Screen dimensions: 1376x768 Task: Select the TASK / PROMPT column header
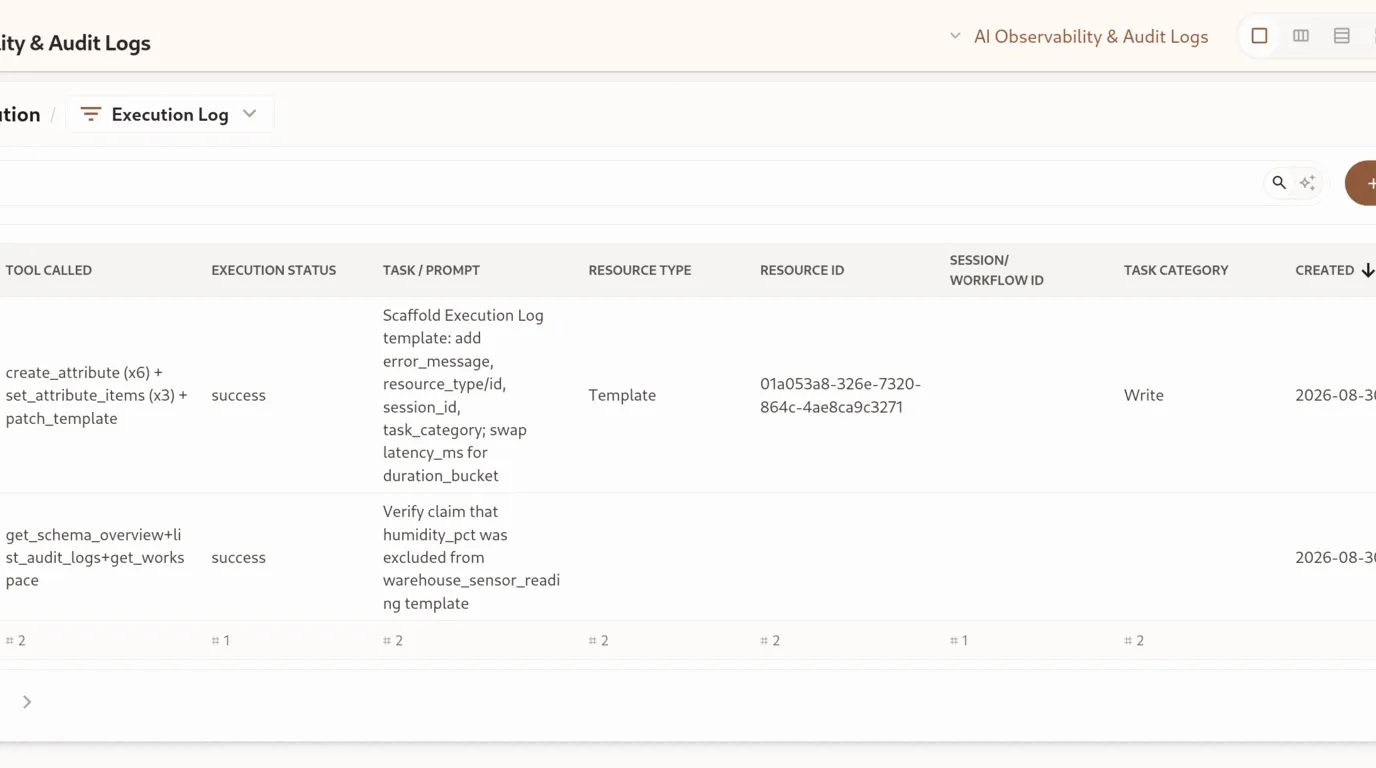431,270
